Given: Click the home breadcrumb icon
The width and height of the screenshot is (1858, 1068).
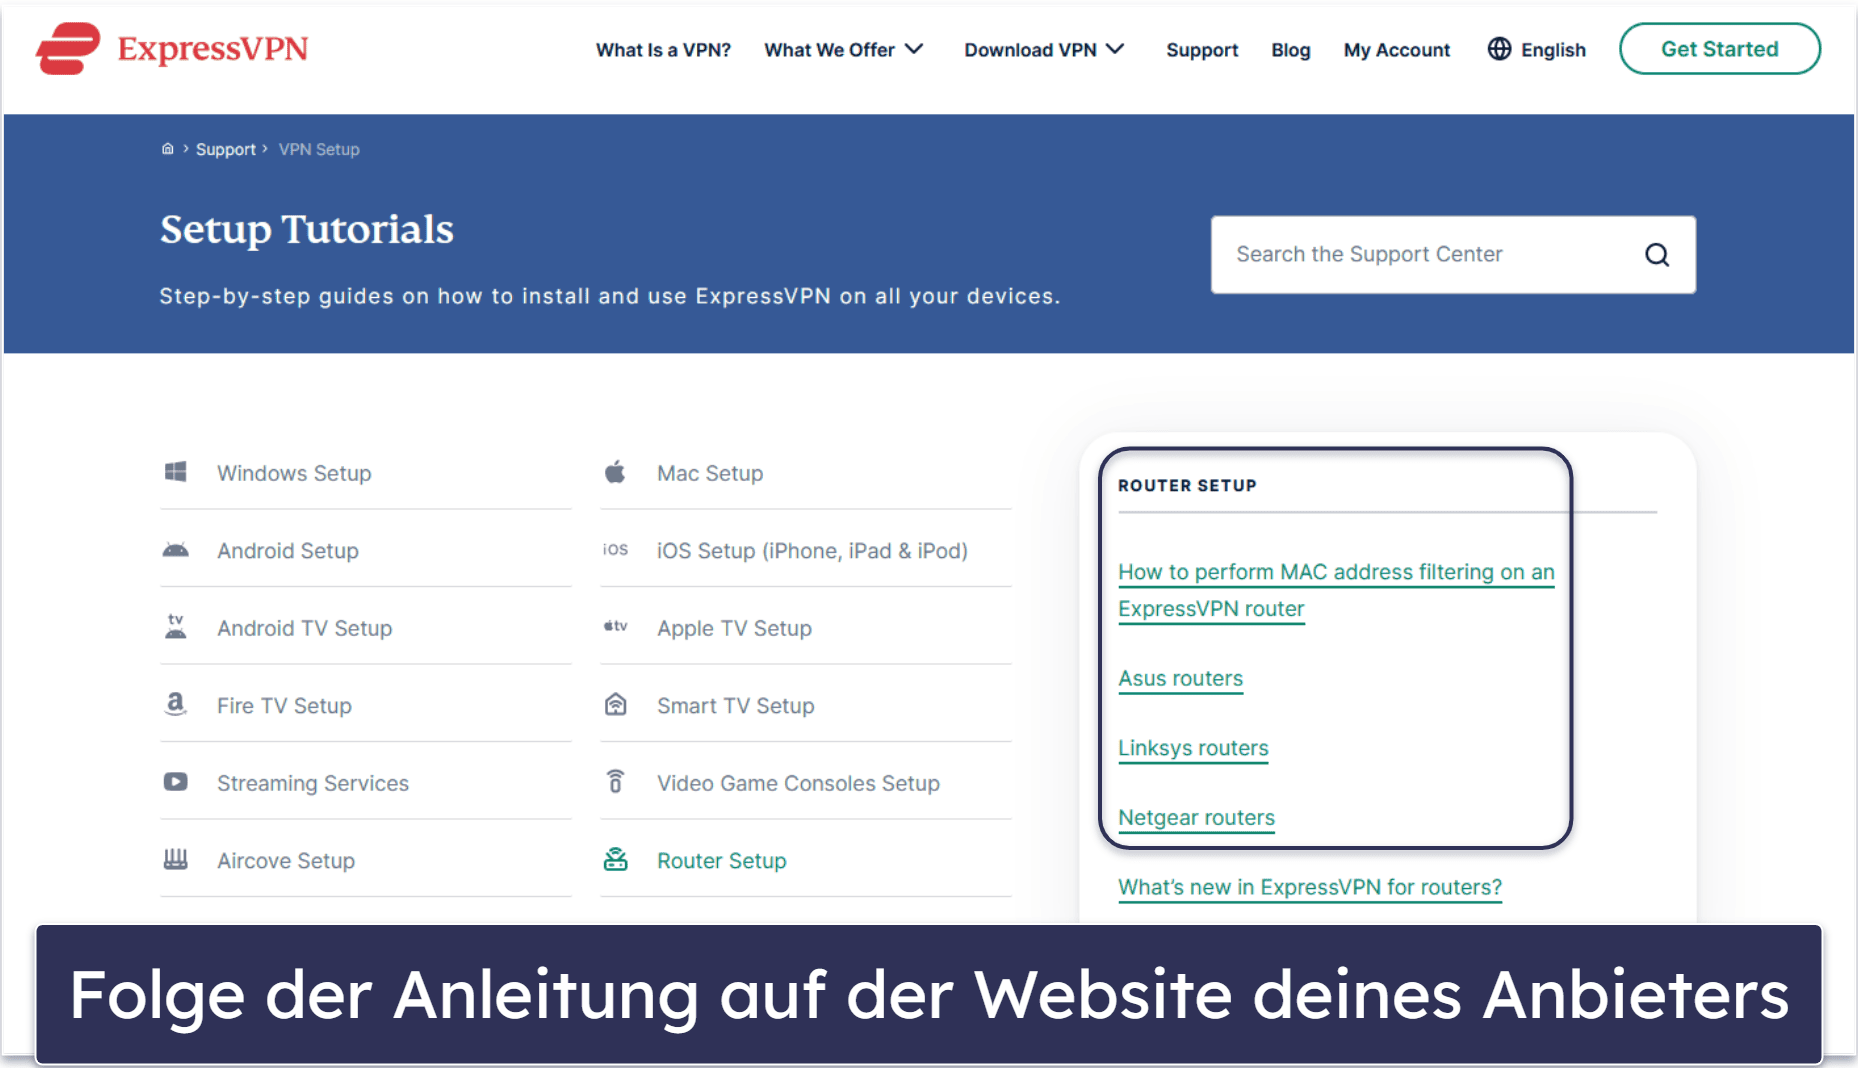Looking at the screenshot, I should click(x=168, y=149).
